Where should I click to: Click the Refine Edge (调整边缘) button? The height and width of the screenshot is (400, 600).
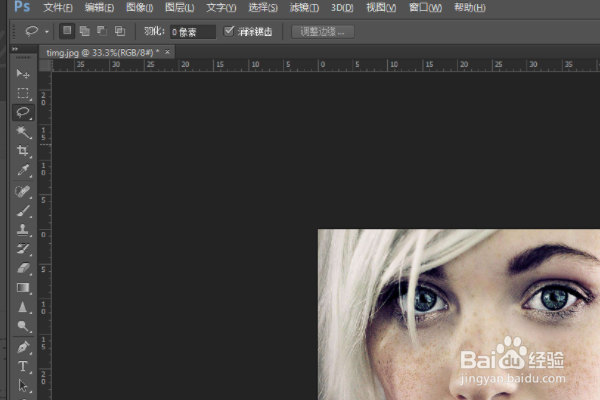click(323, 32)
